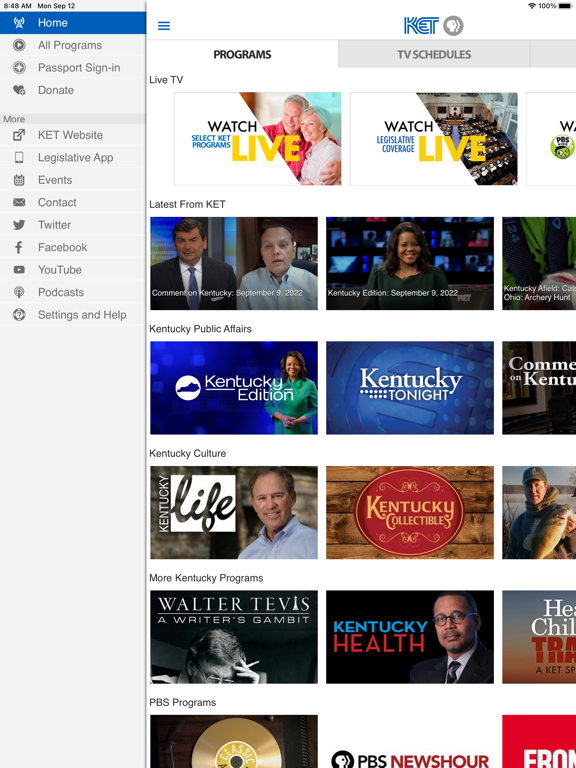Tap the Kentucky Public Affairs heading
The width and height of the screenshot is (576, 768).
[200, 329]
